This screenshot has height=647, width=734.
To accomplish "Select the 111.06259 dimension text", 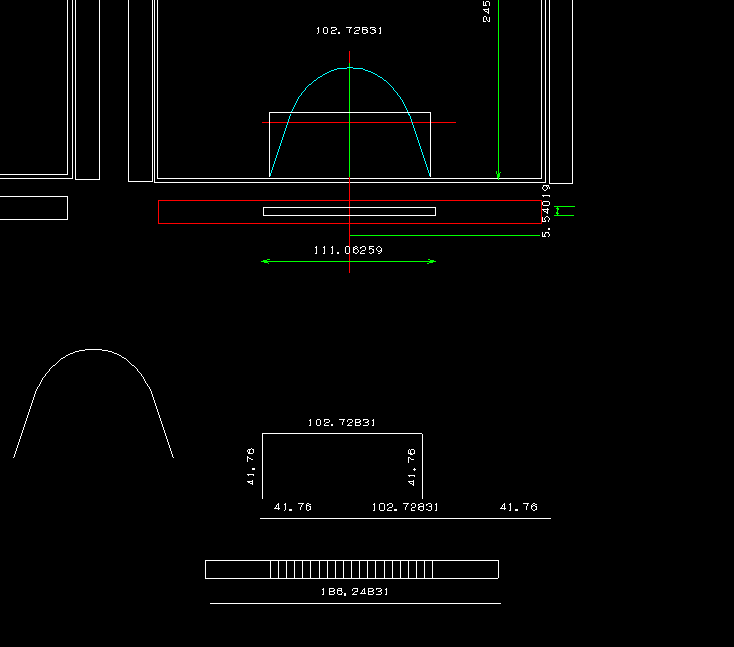I will tap(348, 250).
